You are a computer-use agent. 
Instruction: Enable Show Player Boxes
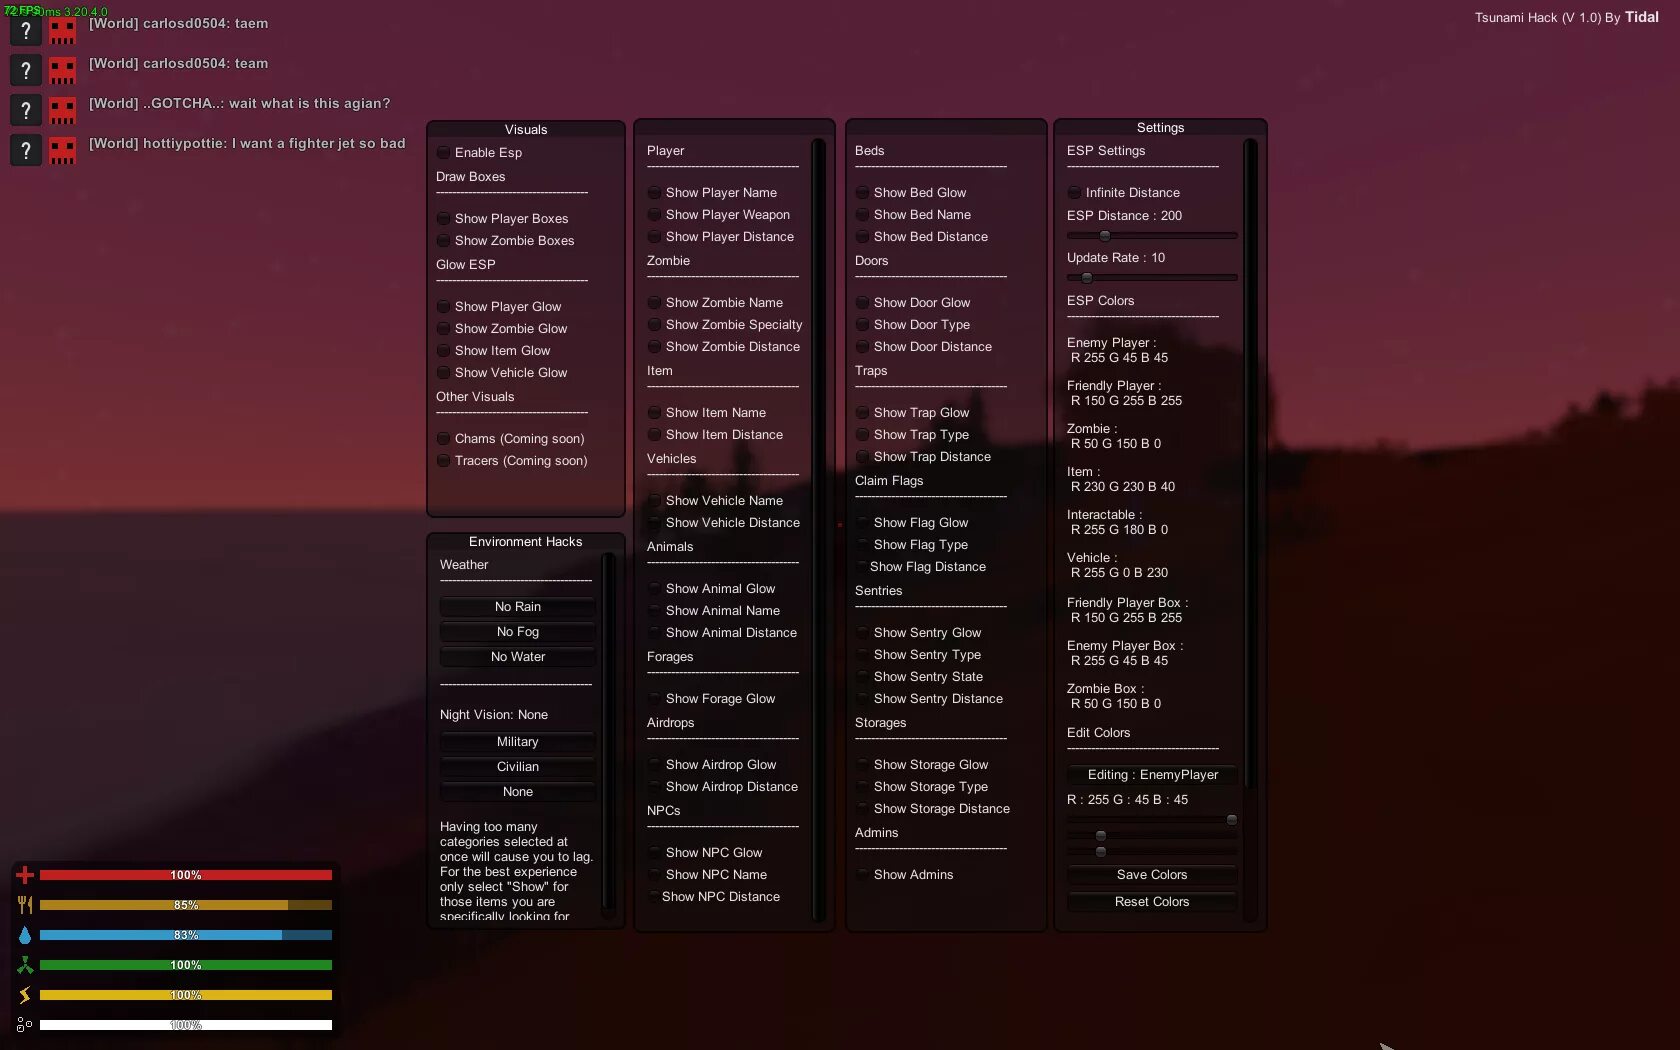click(444, 218)
